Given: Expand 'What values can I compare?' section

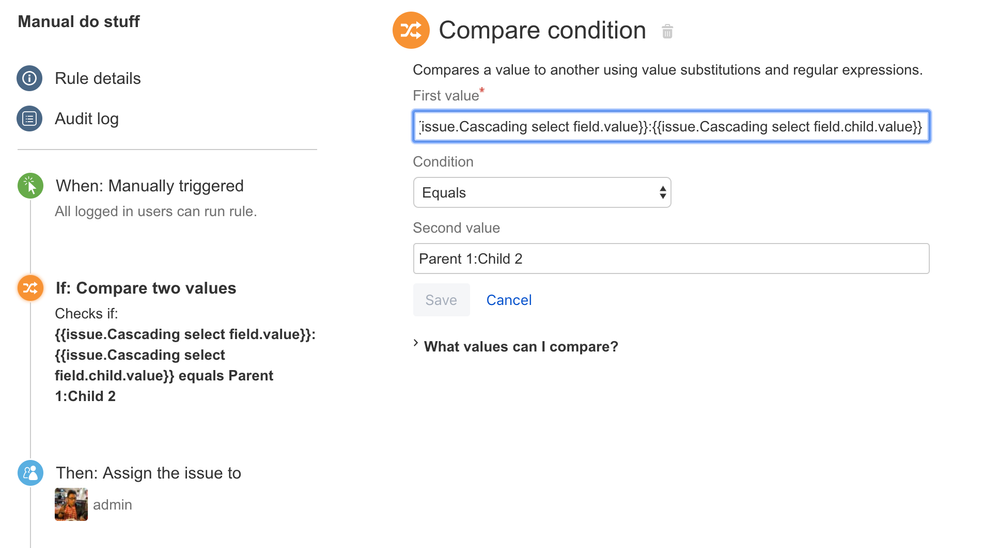Looking at the screenshot, I should [520, 347].
